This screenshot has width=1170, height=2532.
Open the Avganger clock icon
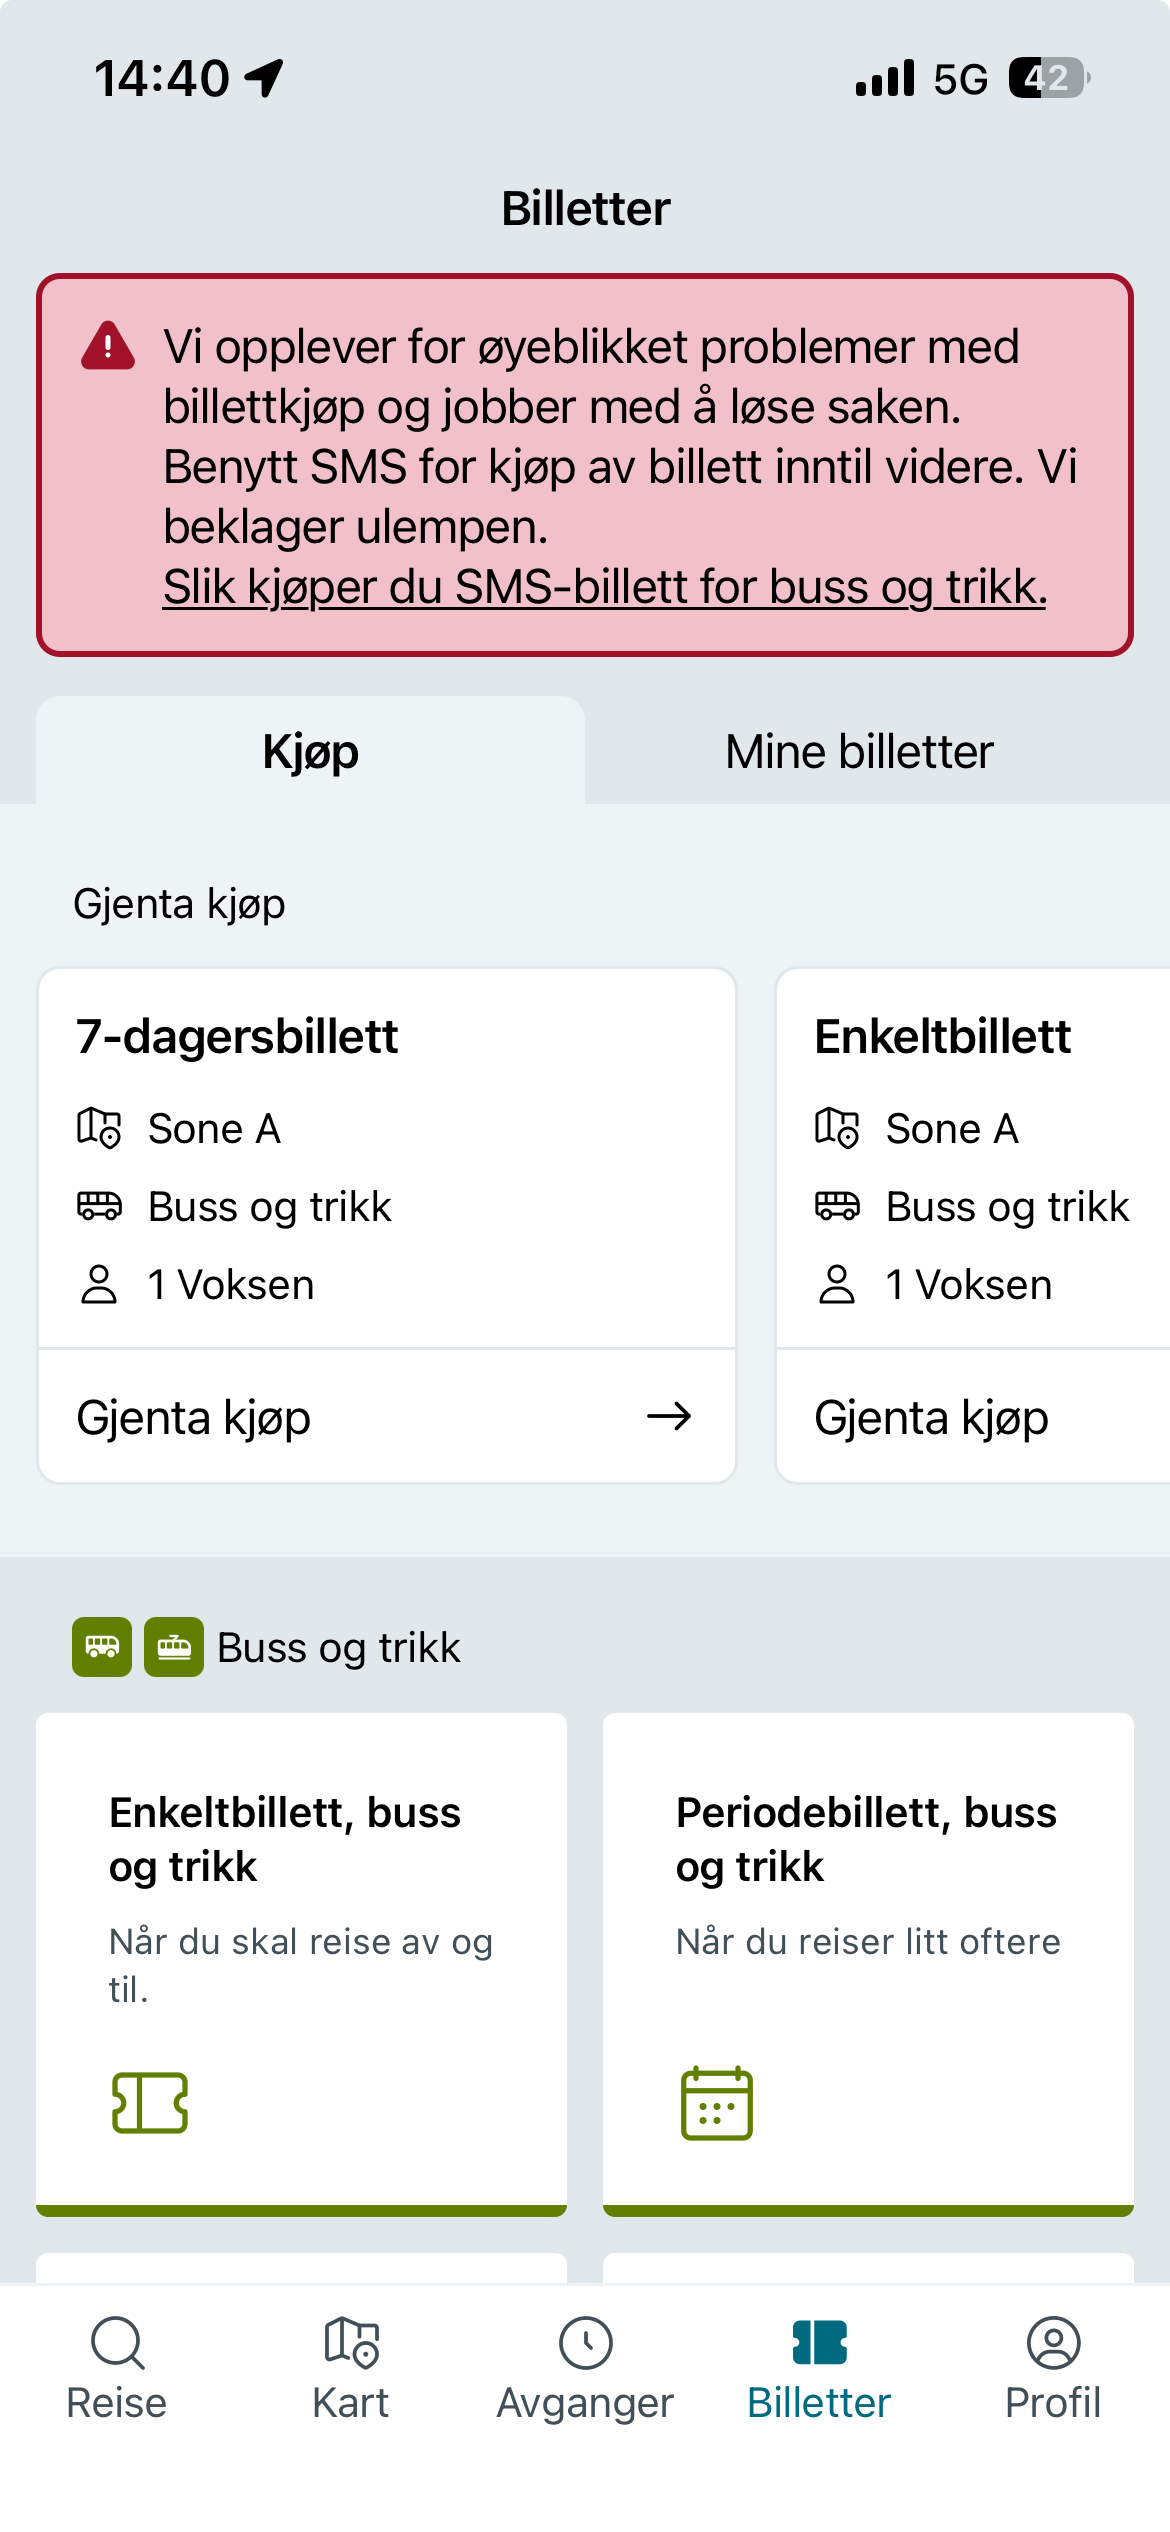(585, 2343)
